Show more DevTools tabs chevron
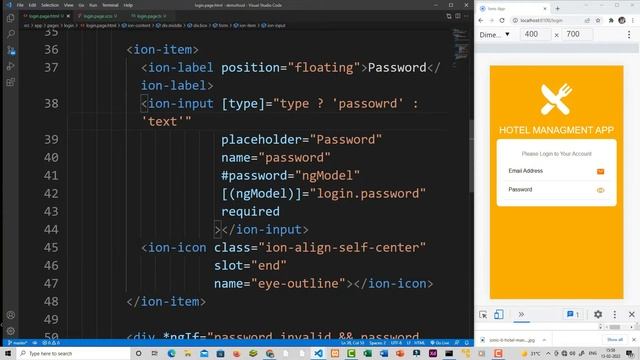 (521, 314)
